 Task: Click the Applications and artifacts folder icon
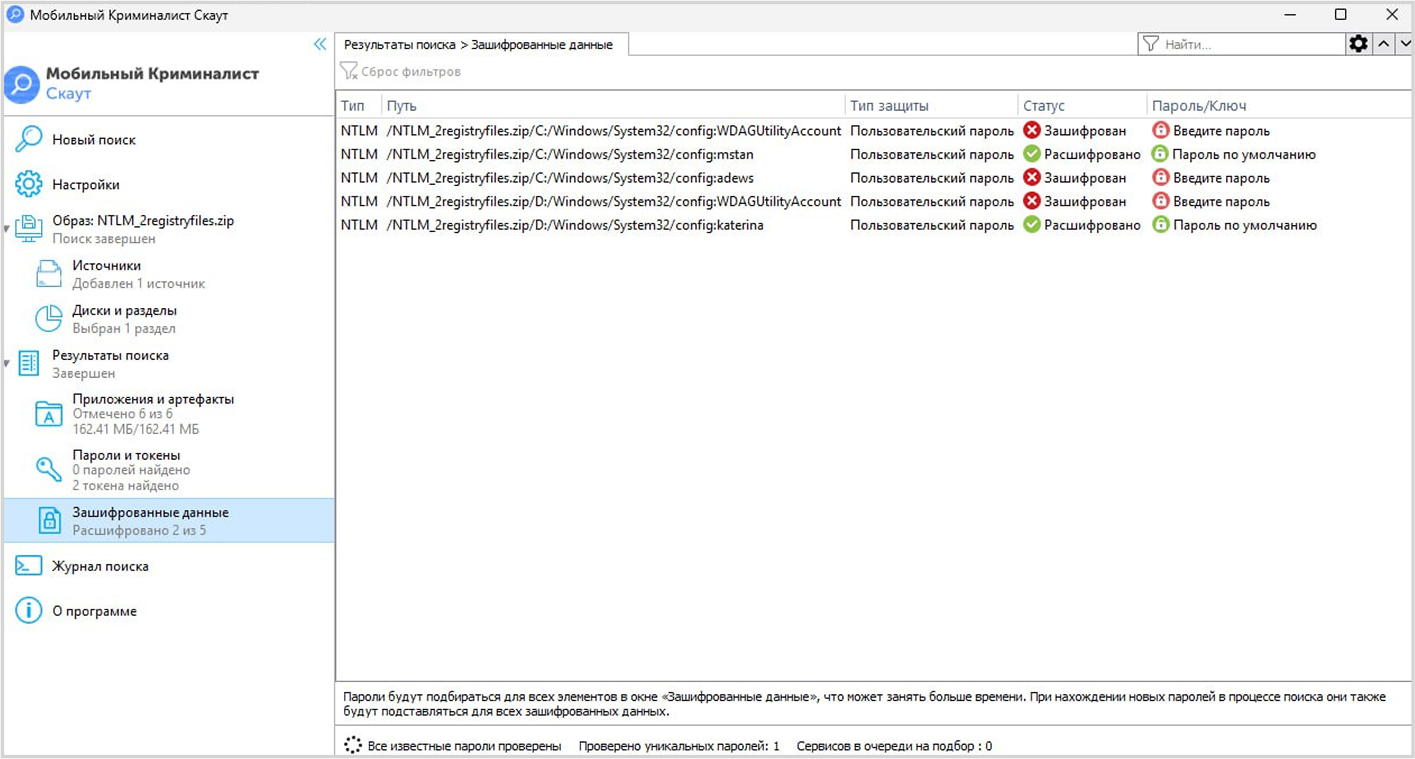[49, 414]
